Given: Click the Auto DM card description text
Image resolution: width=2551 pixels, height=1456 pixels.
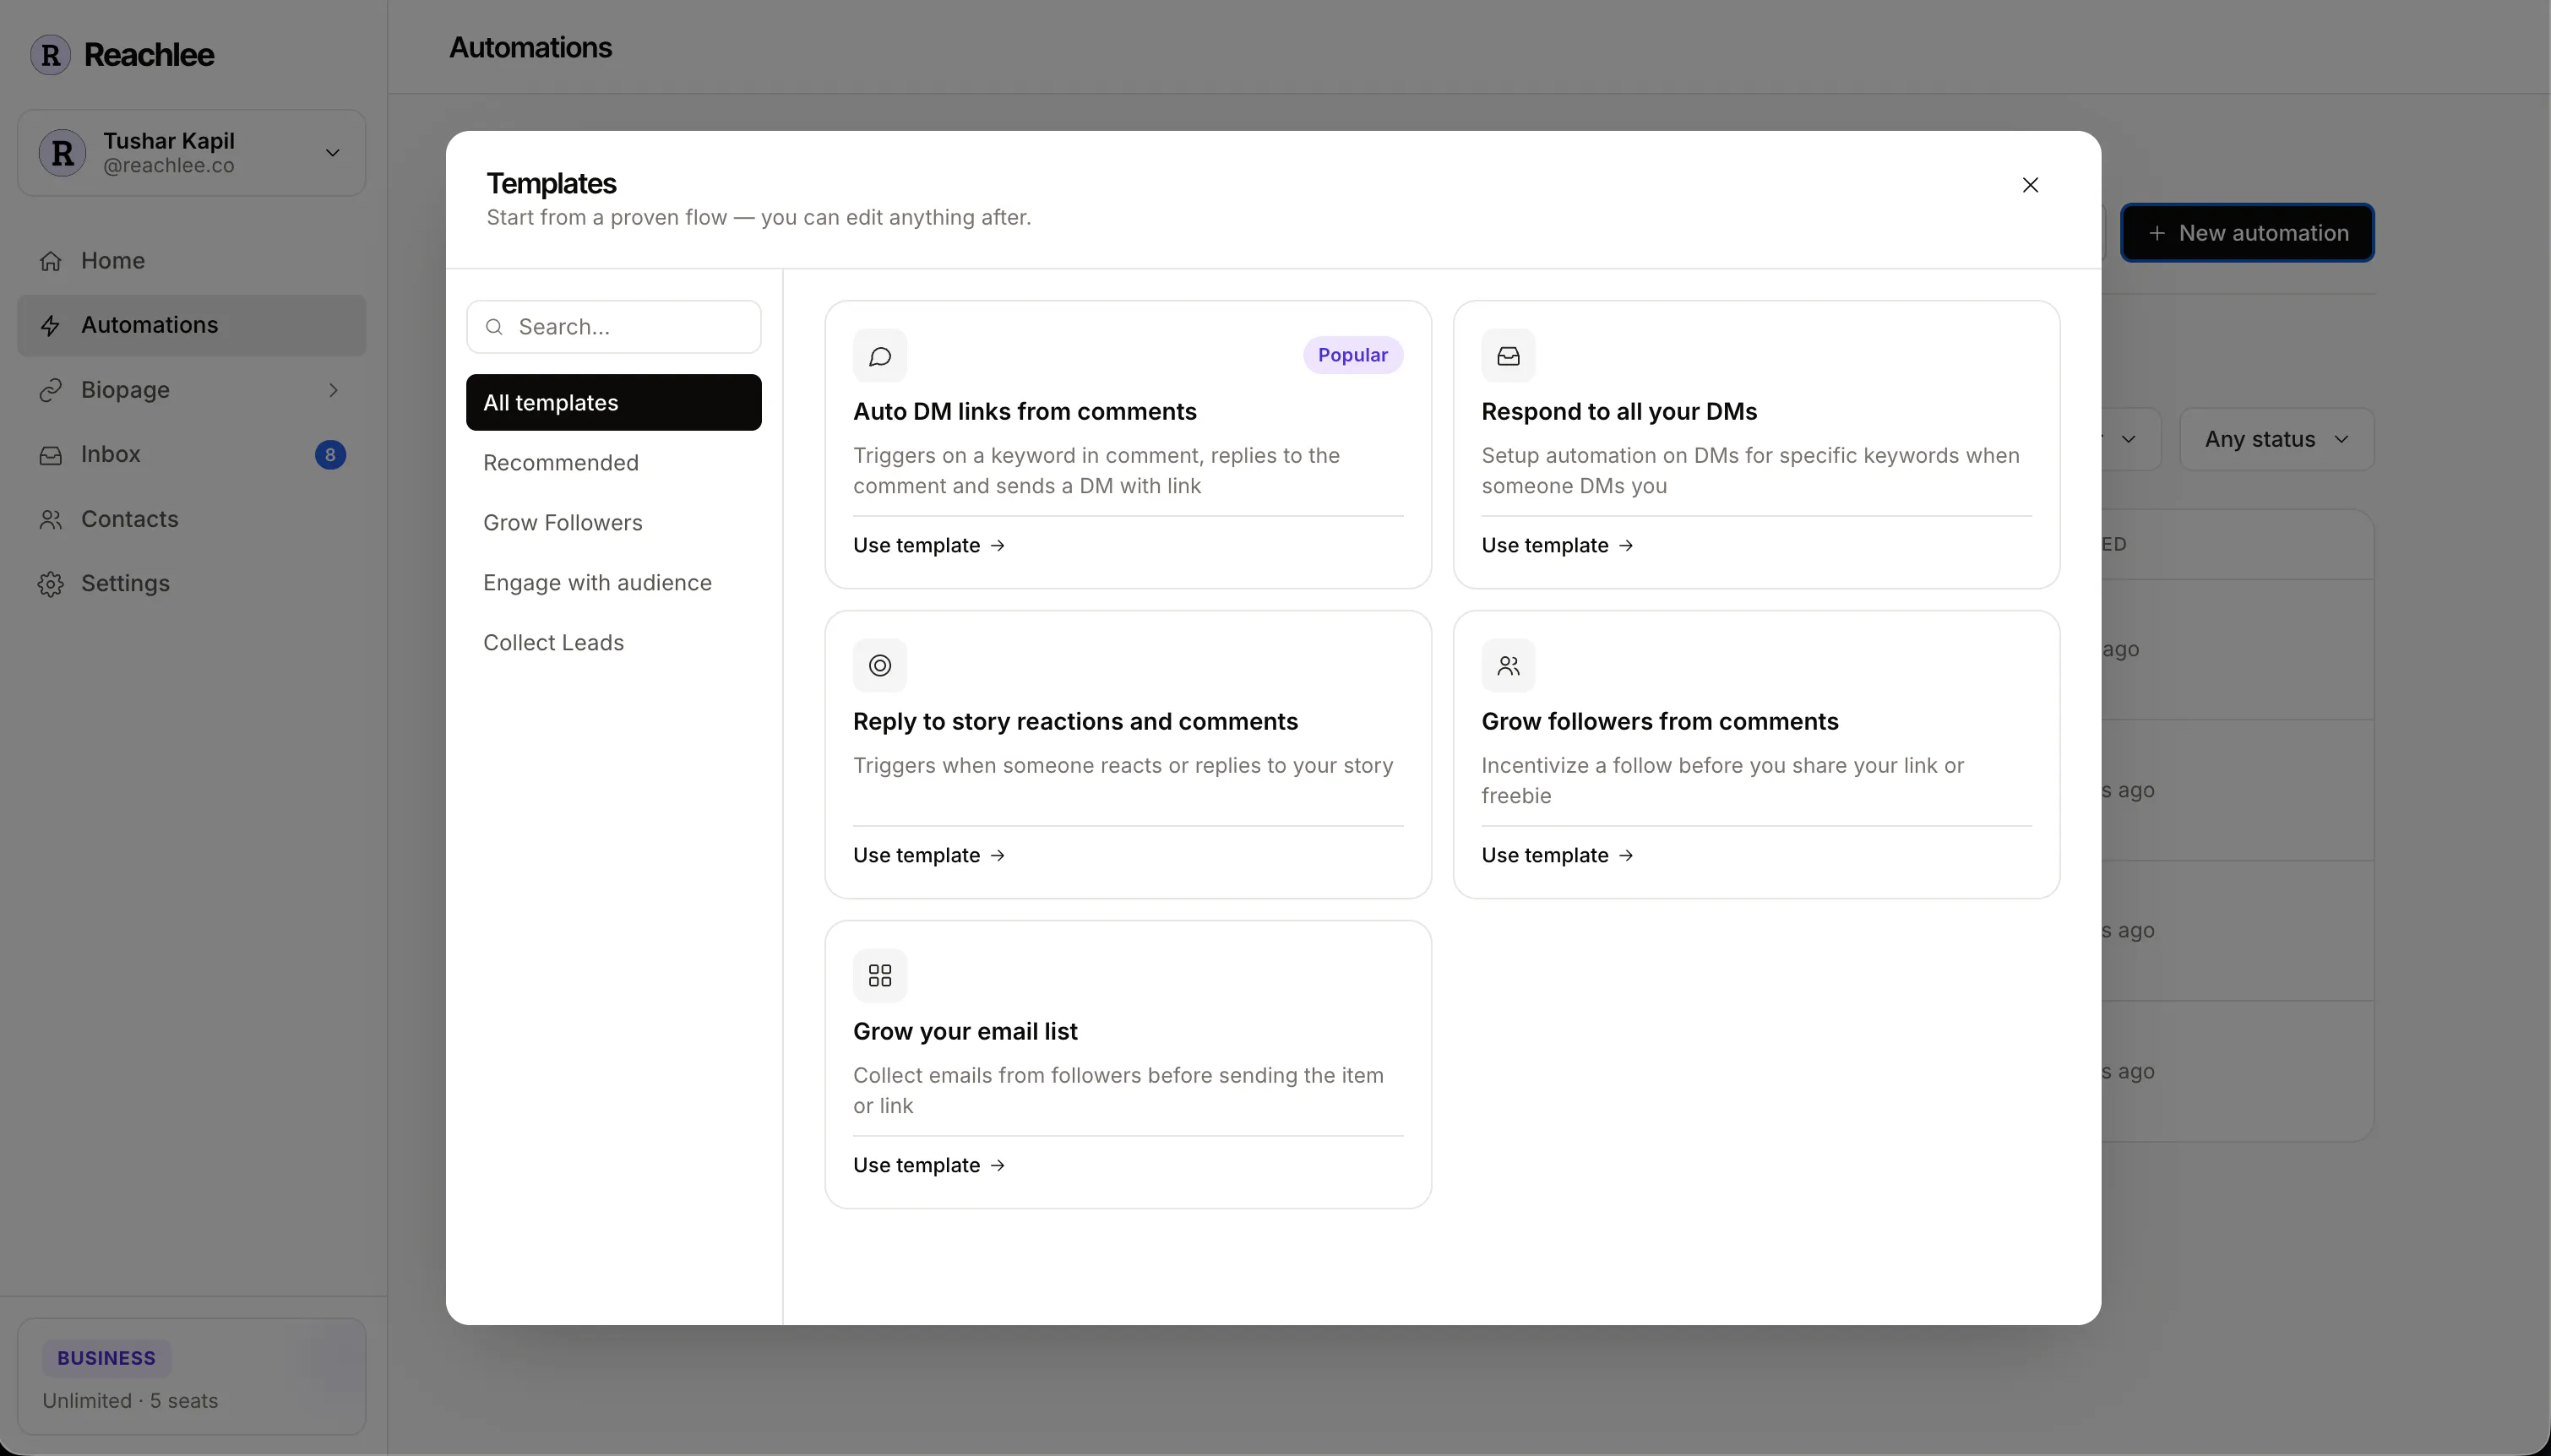Looking at the screenshot, I should tap(1096, 470).
